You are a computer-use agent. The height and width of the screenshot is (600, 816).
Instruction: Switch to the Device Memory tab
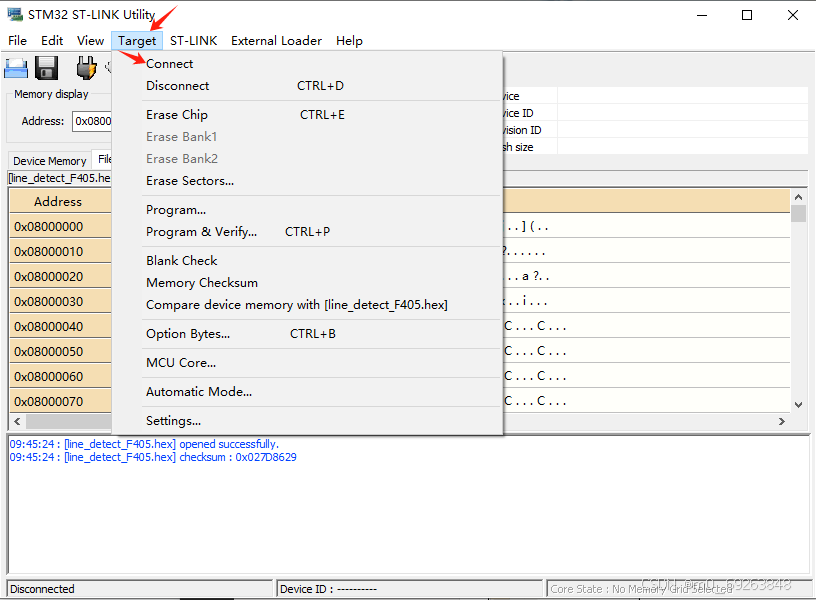coord(49,161)
